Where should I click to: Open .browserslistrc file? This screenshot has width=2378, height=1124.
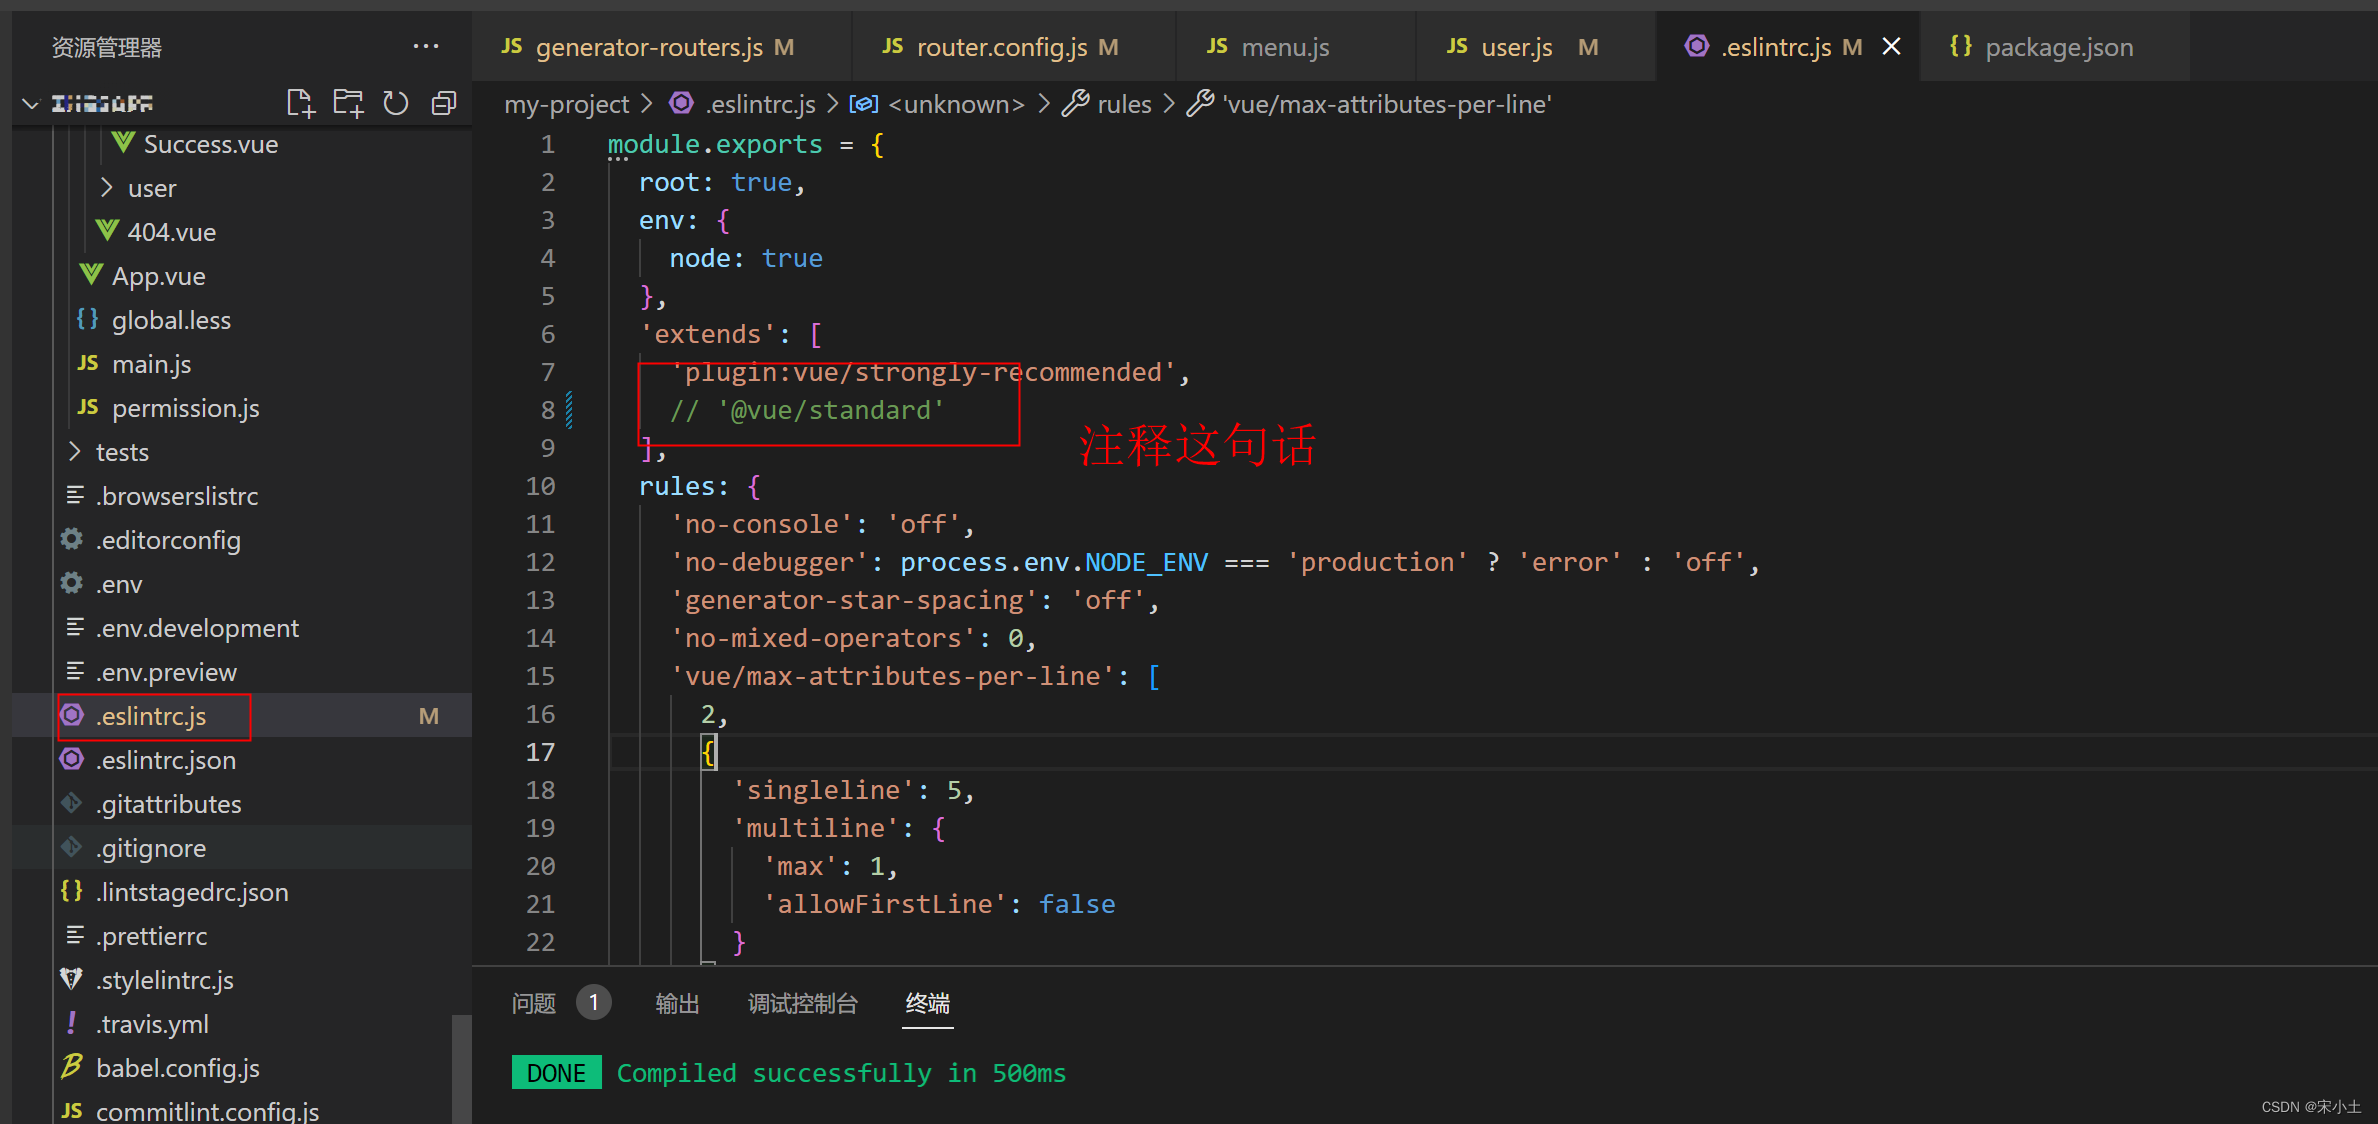tap(177, 496)
